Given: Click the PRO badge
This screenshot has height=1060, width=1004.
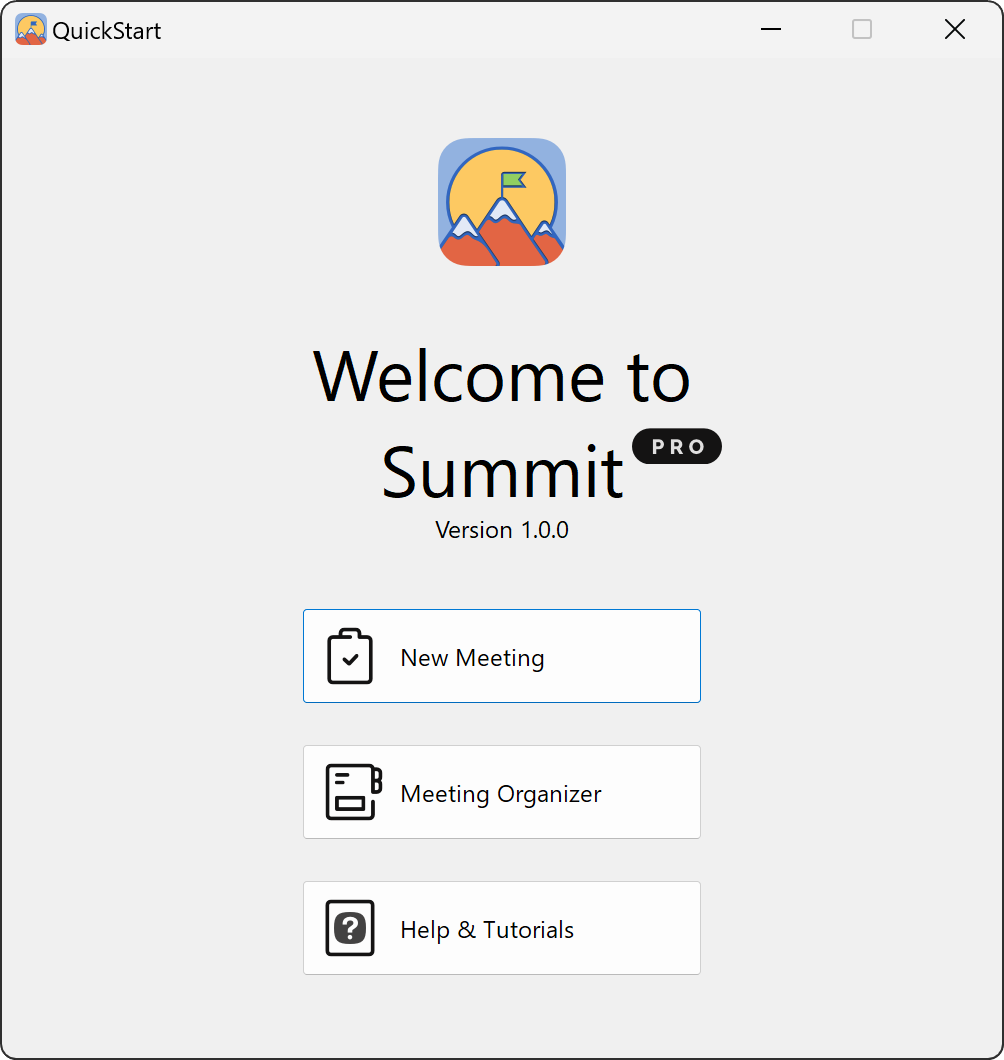Looking at the screenshot, I should click(x=677, y=446).
